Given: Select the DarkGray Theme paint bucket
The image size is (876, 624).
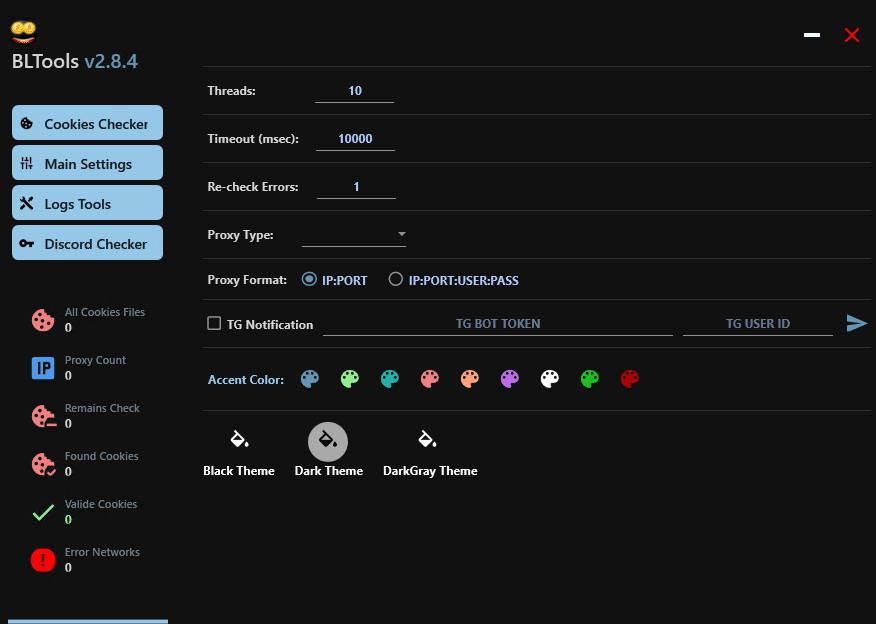Looking at the screenshot, I should (427, 440).
